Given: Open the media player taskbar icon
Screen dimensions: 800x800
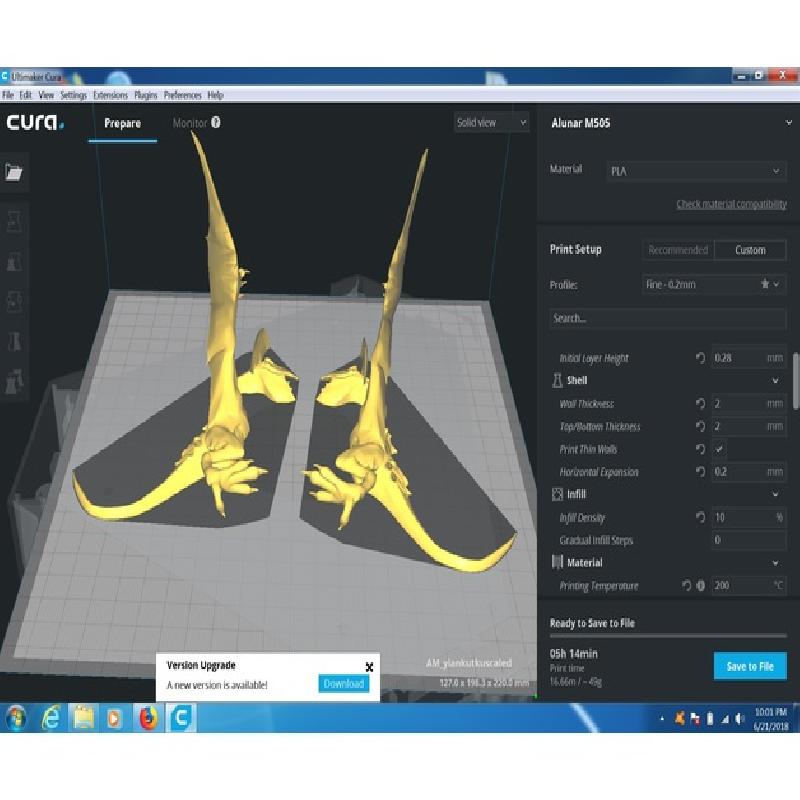Looking at the screenshot, I should (x=115, y=718).
